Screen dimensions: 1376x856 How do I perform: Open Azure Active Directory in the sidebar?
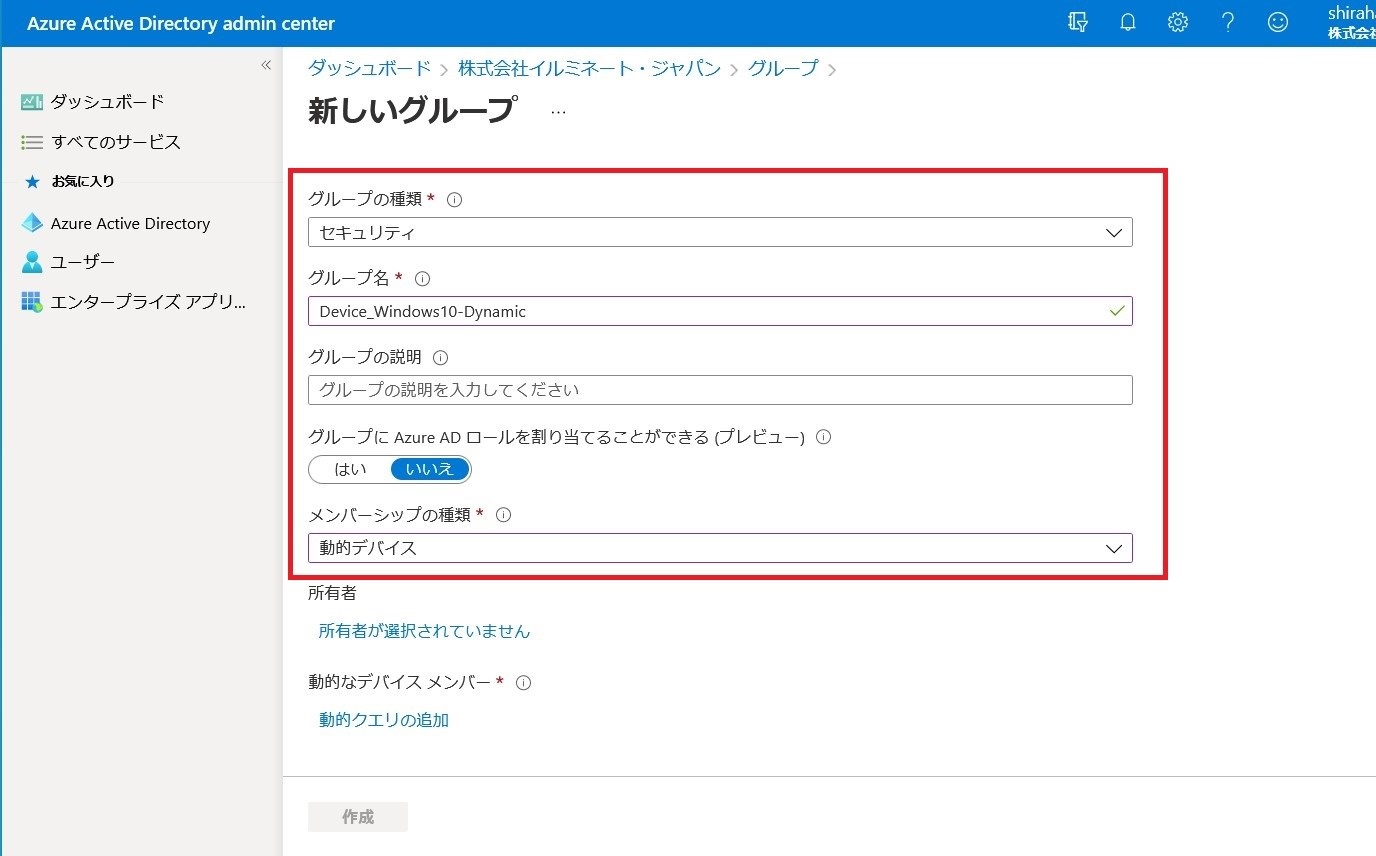(130, 223)
